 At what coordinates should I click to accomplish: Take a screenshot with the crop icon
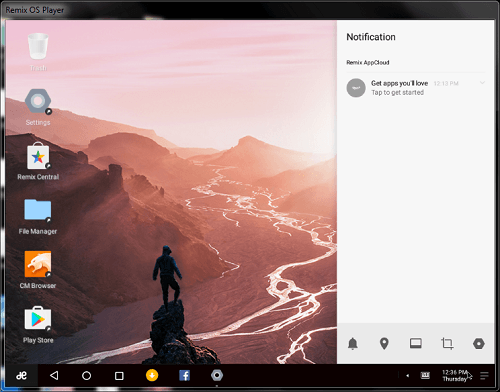coord(447,343)
